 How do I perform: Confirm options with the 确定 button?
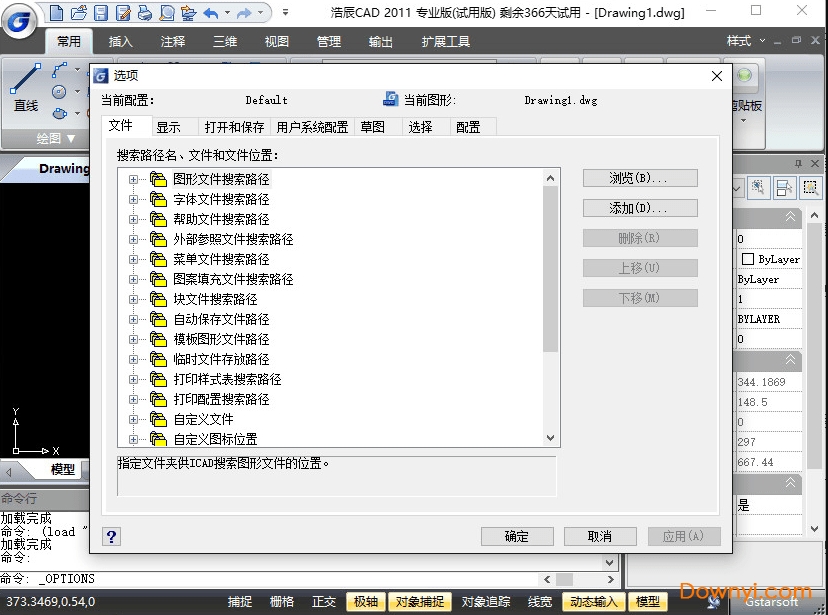(x=517, y=536)
